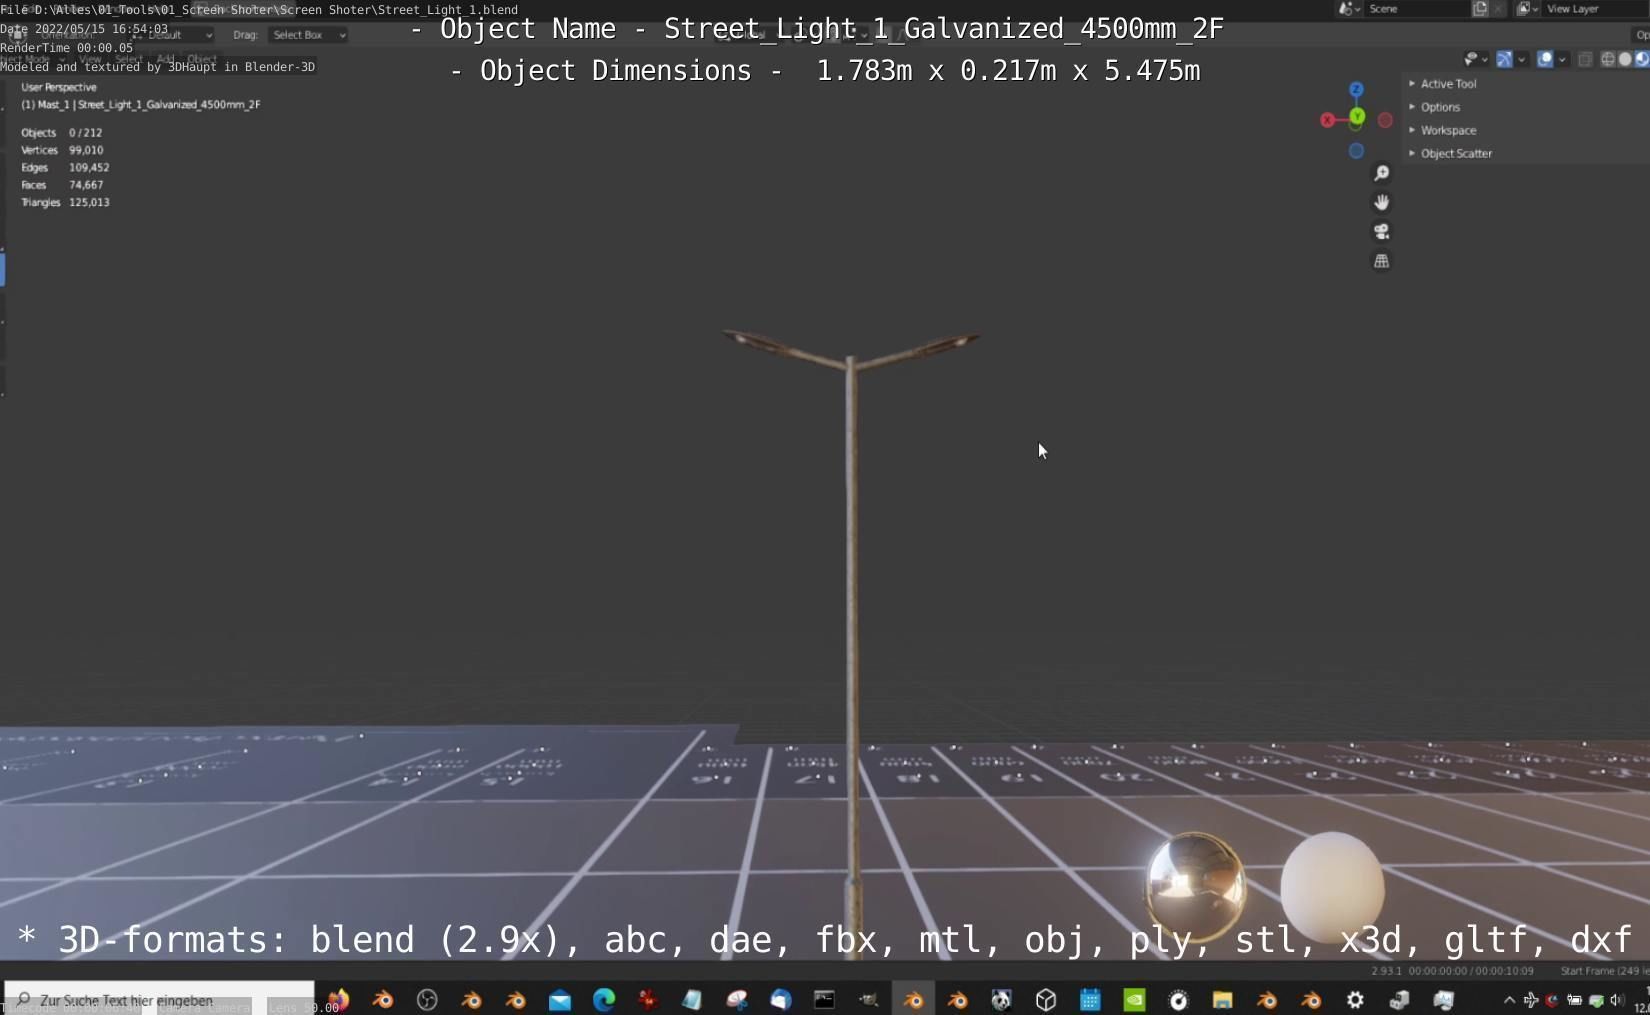Viewport: 1650px width, 1015px height.
Task: Click the New Scene icon
Action: pyautogui.click(x=1480, y=9)
